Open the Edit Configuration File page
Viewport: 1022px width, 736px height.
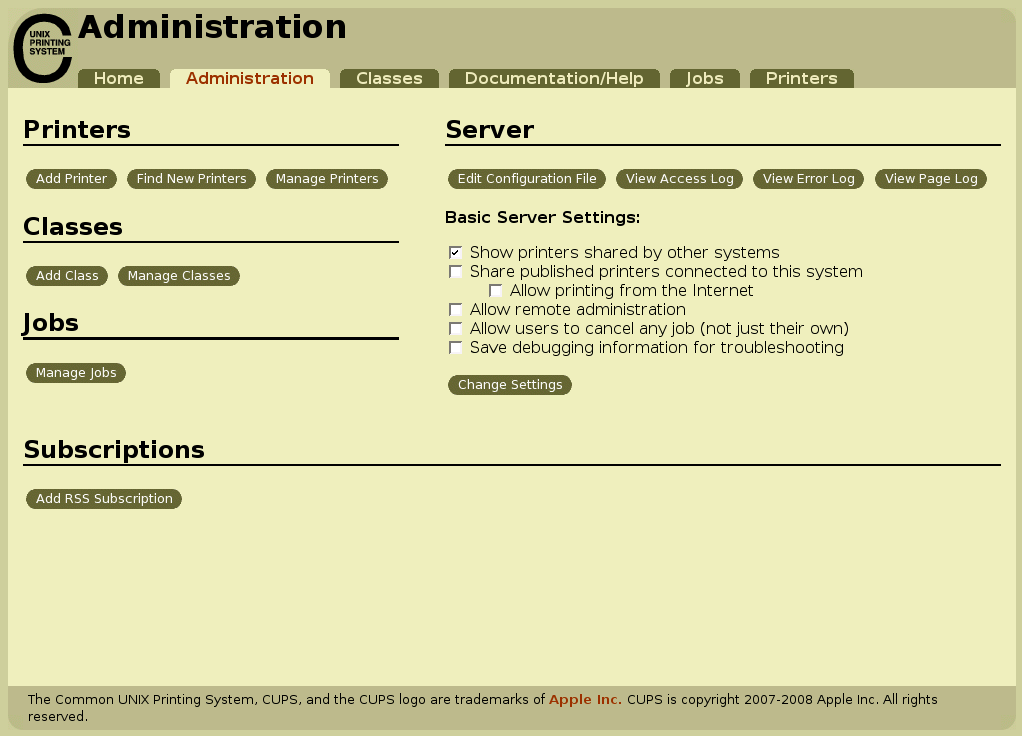pos(526,178)
